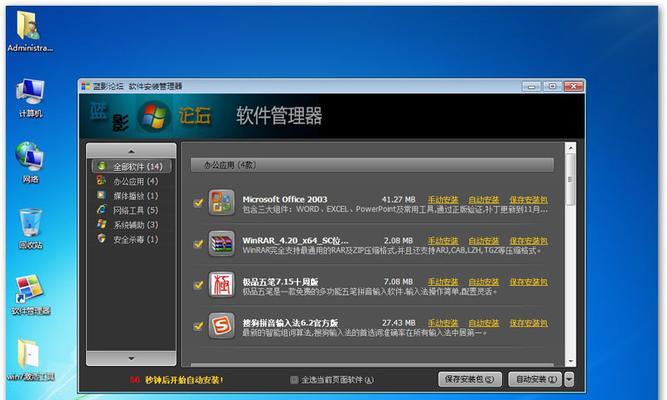Uncheck Microsoft Office 2003 checkbox
Screen dimensions: 667x400
click(x=198, y=203)
